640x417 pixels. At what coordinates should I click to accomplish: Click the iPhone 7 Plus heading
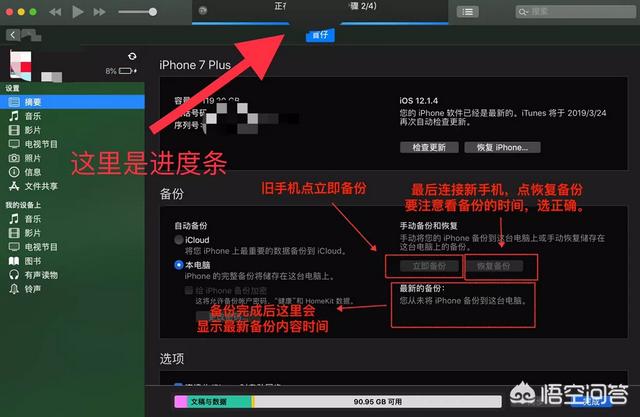(x=195, y=65)
